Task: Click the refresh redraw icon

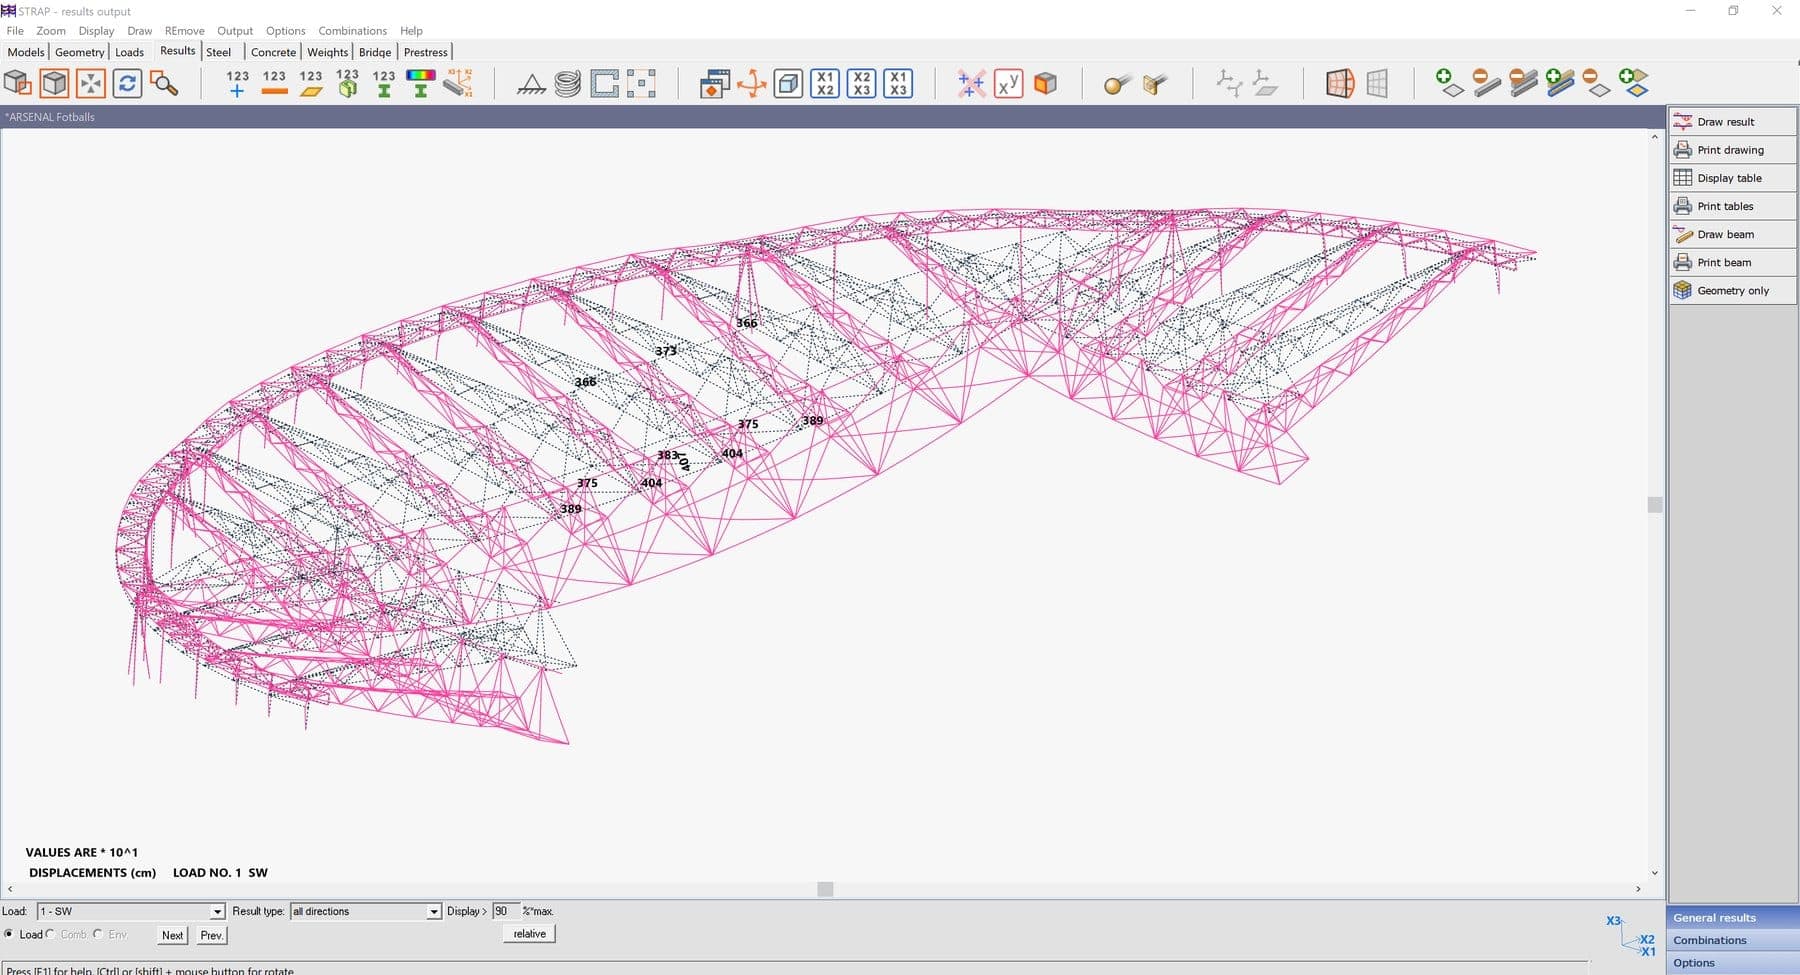Action: [127, 83]
